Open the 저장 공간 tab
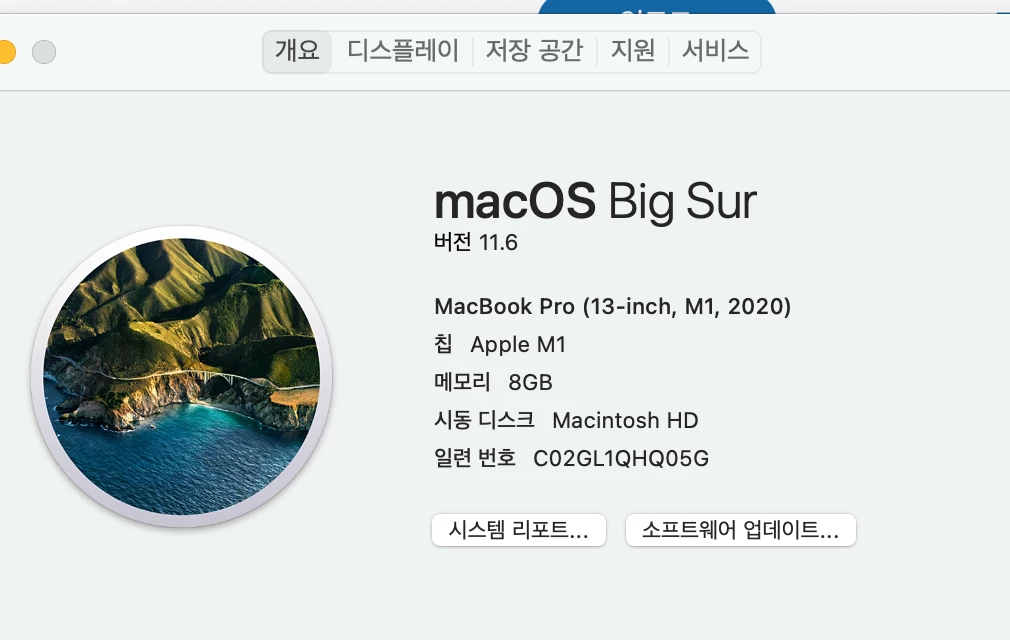The image size is (1010, 640). click(534, 52)
